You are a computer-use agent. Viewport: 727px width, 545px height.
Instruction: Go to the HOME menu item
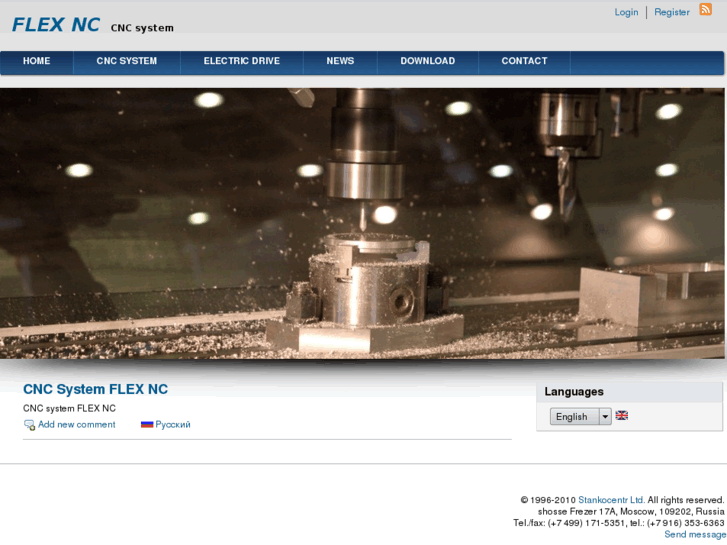[37, 61]
